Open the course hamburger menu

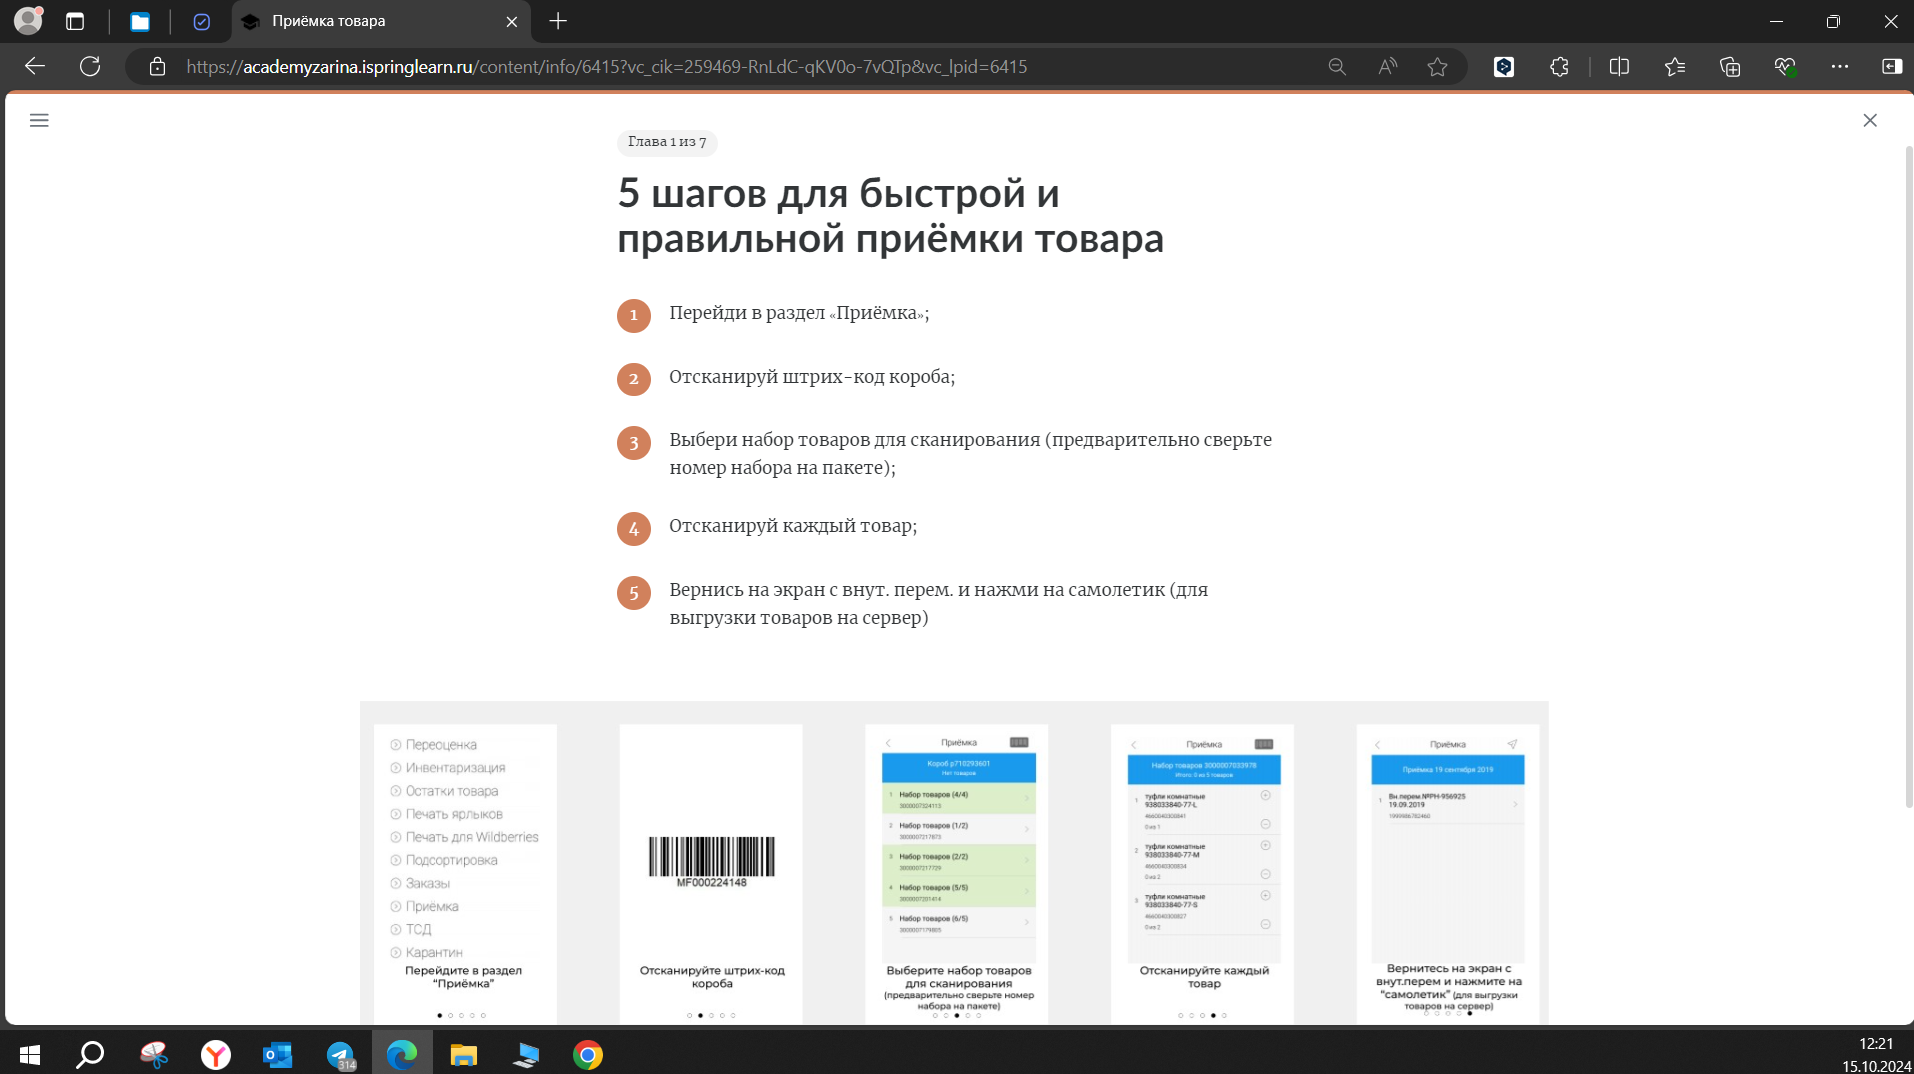pyautogui.click(x=39, y=120)
